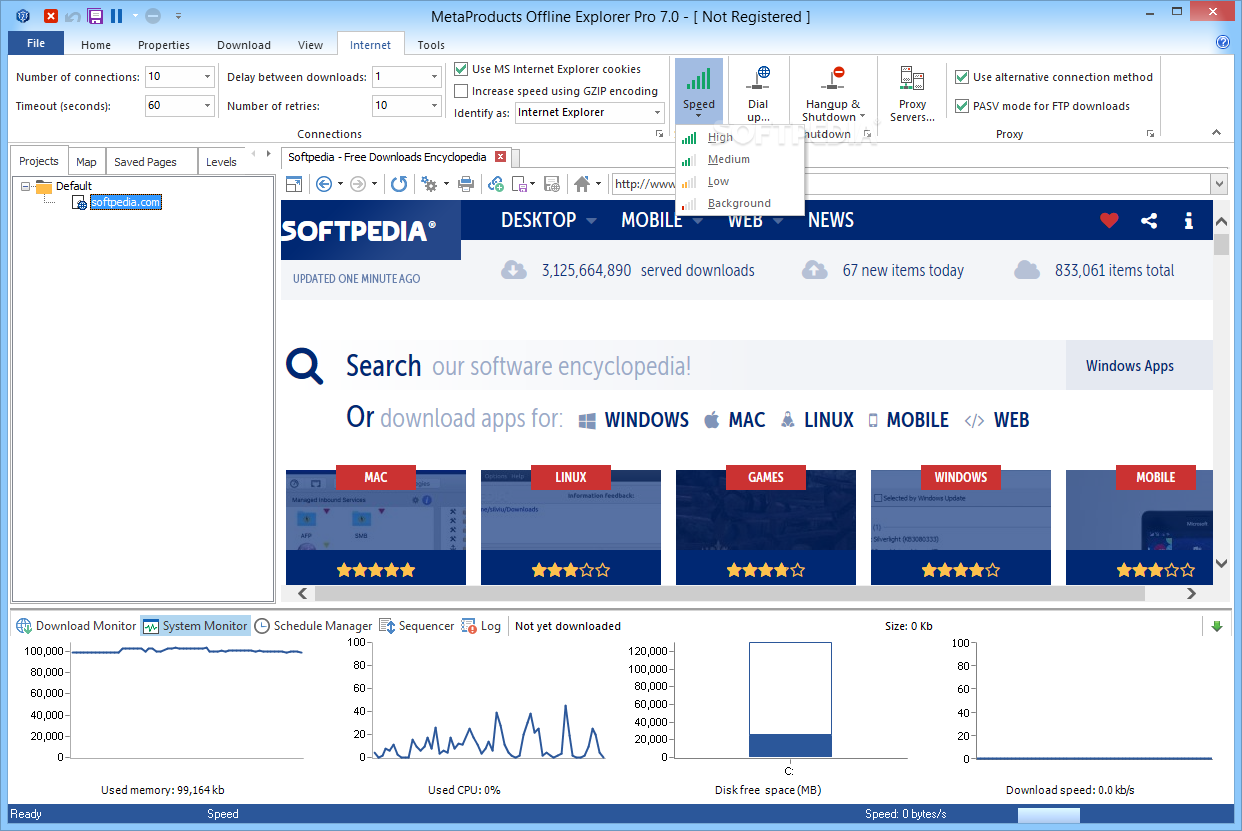Pause downloads with the pause icon
This screenshot has height=831, width=1242.
point(117,16)
